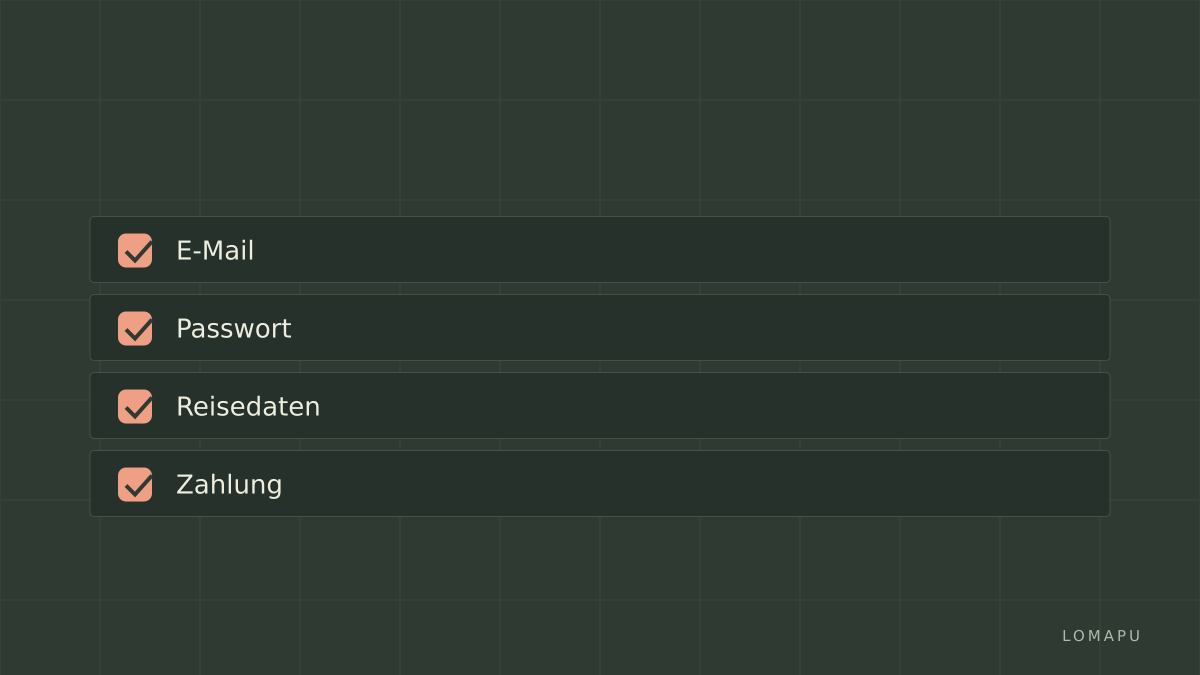Toggle the Reisedaten checkbox off
The image size is (1200, 675).
pos(135,406)
